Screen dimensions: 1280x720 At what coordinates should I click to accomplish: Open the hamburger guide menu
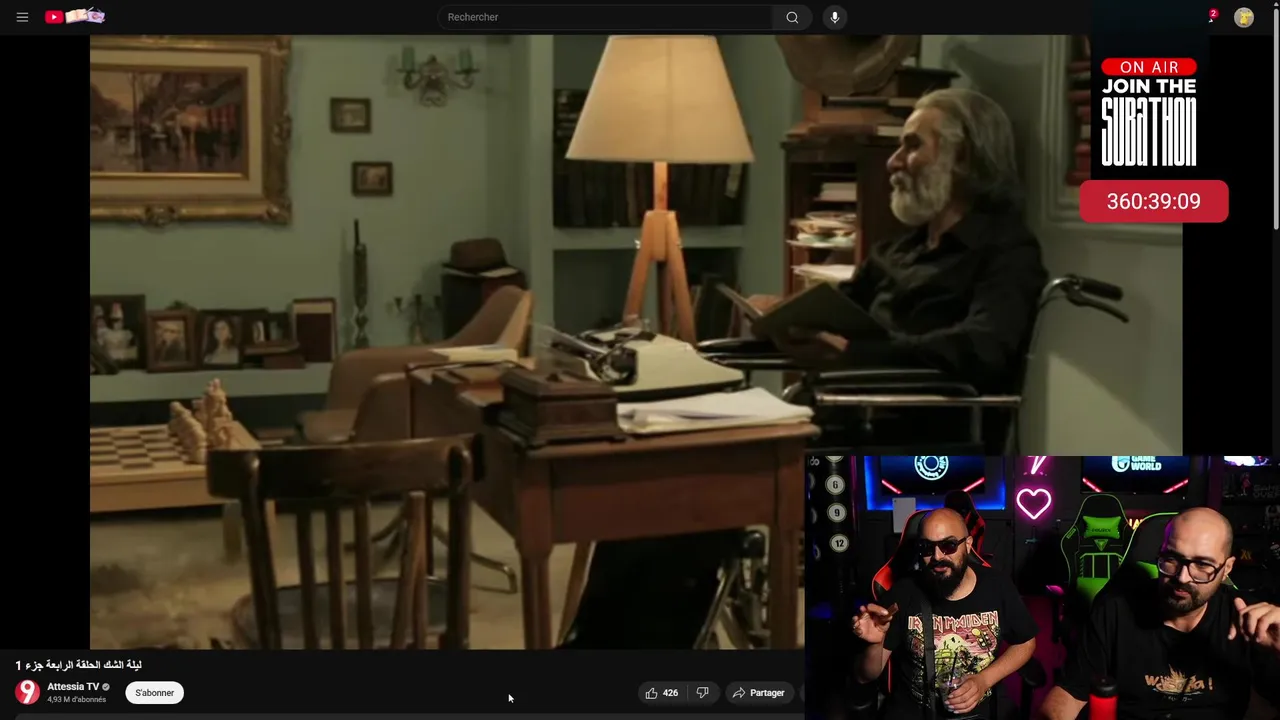pos(22,17)
